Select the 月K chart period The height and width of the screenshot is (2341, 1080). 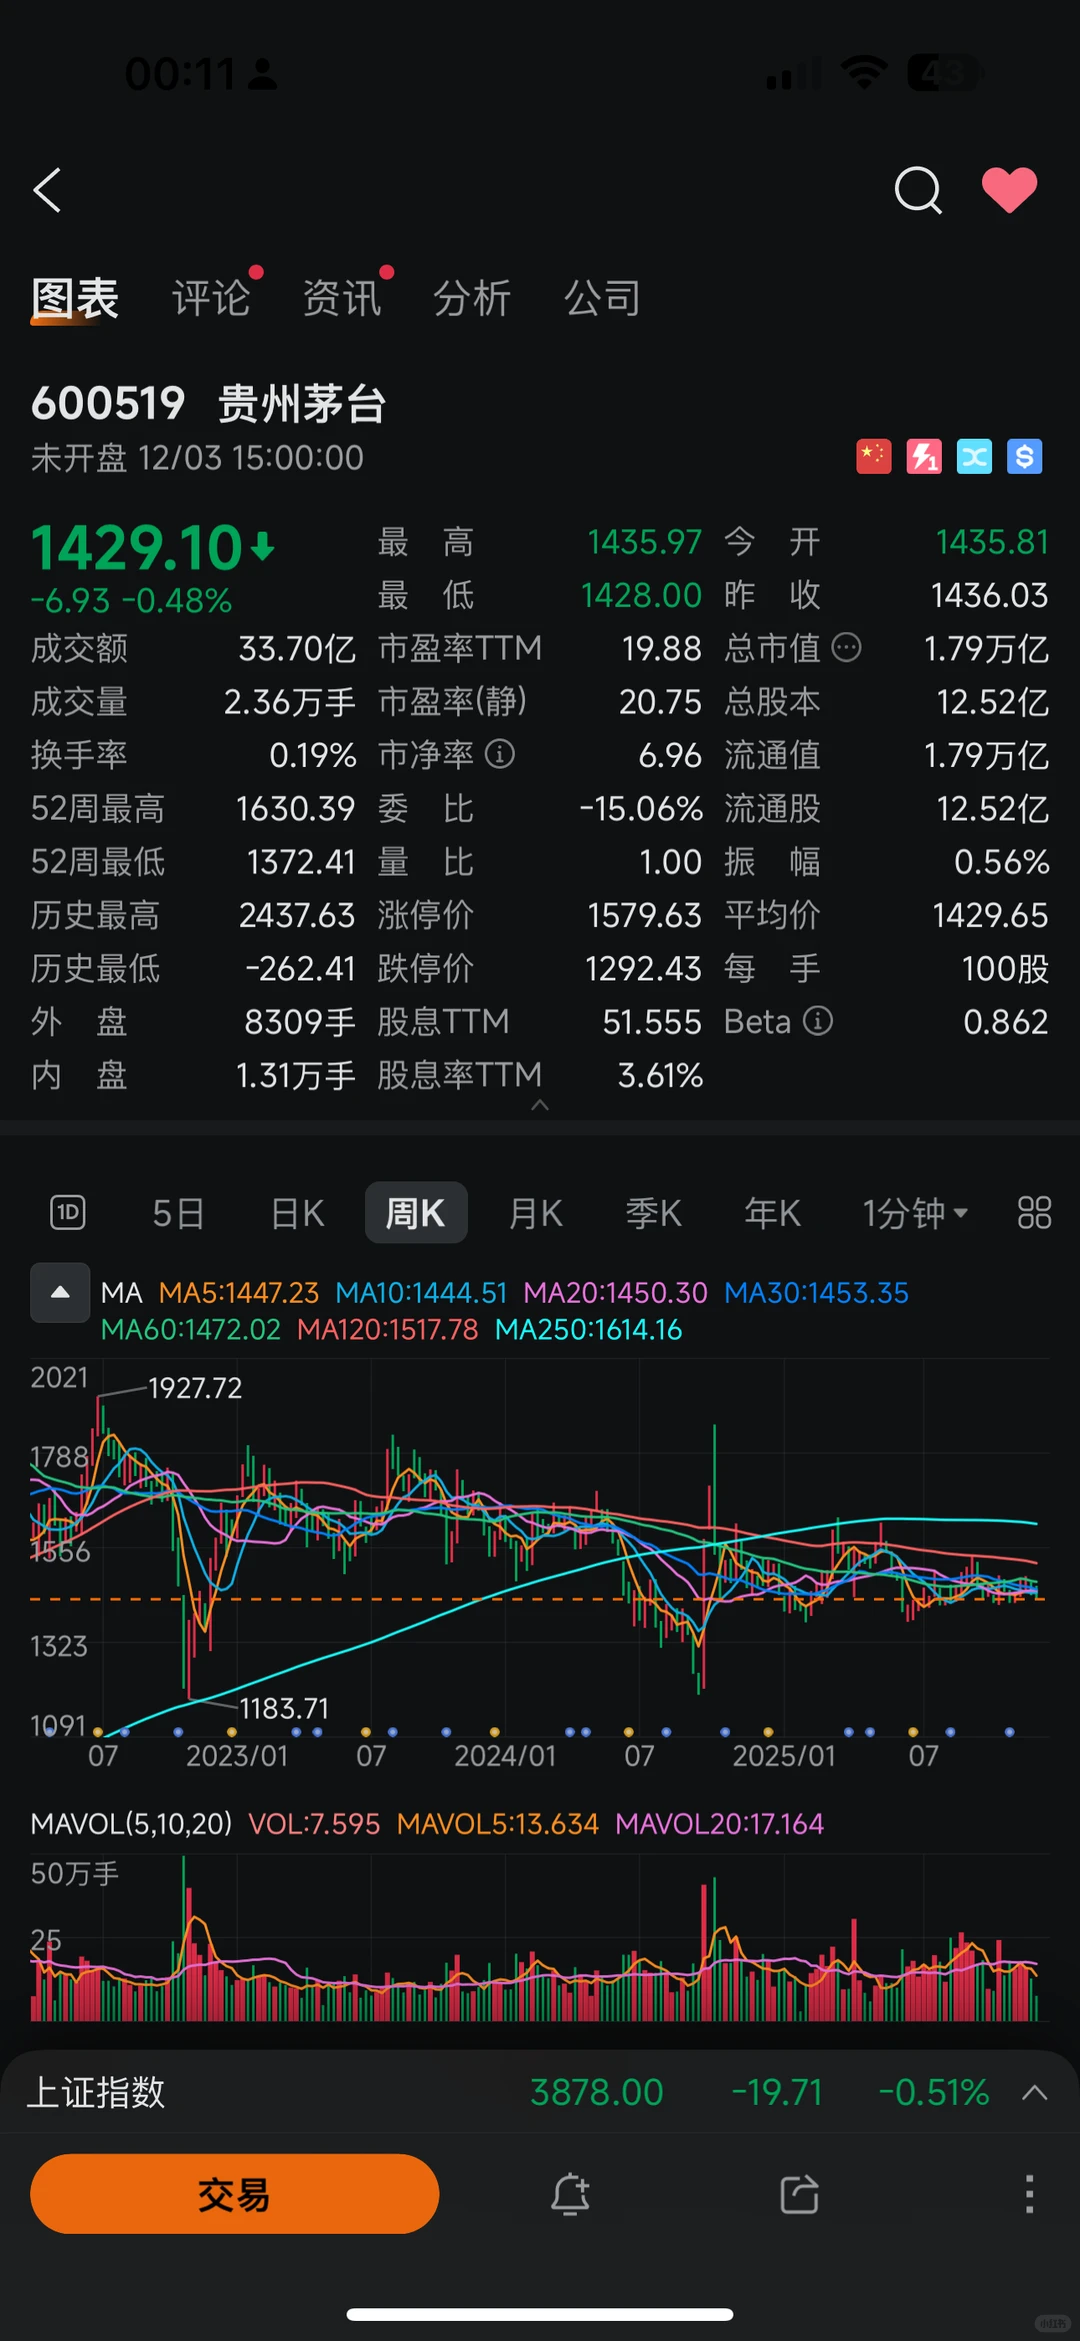click(x=535, y=1213)
